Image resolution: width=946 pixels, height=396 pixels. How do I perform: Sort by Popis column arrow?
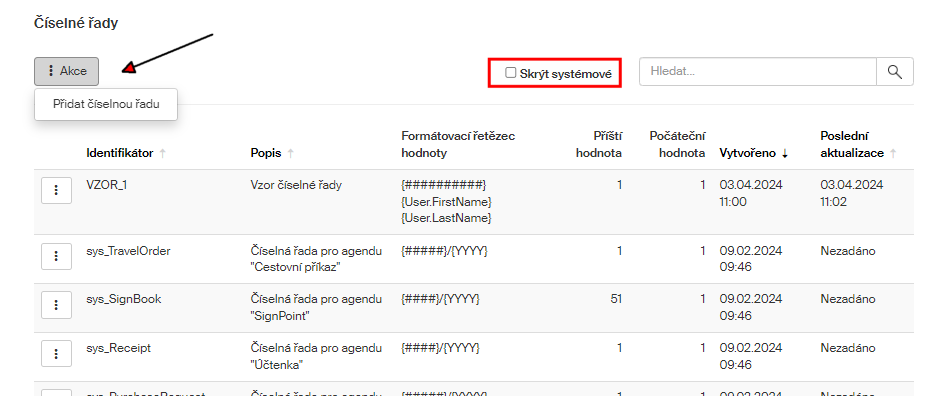[291, 153]
